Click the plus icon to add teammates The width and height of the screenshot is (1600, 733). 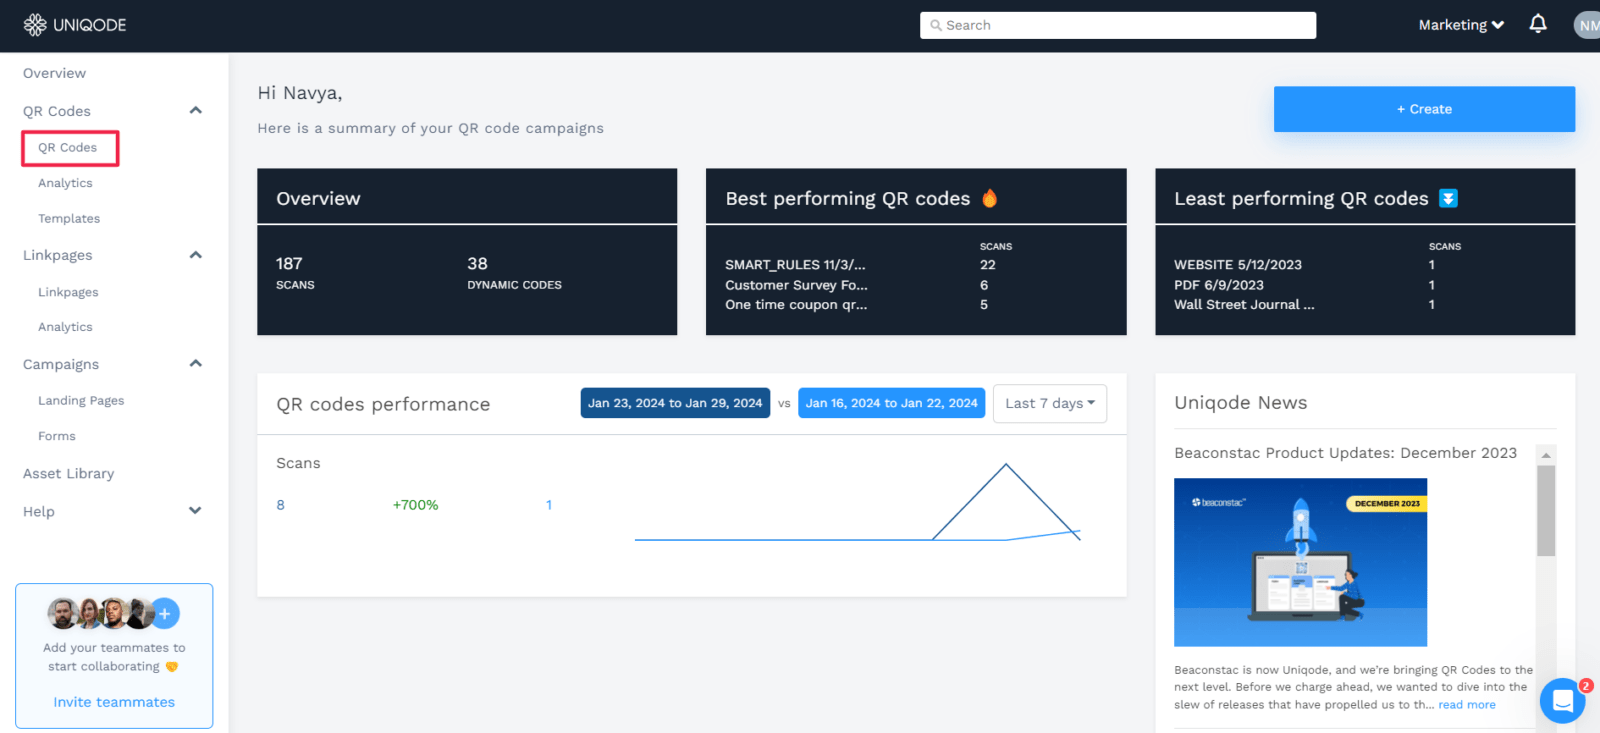point(166,613)
